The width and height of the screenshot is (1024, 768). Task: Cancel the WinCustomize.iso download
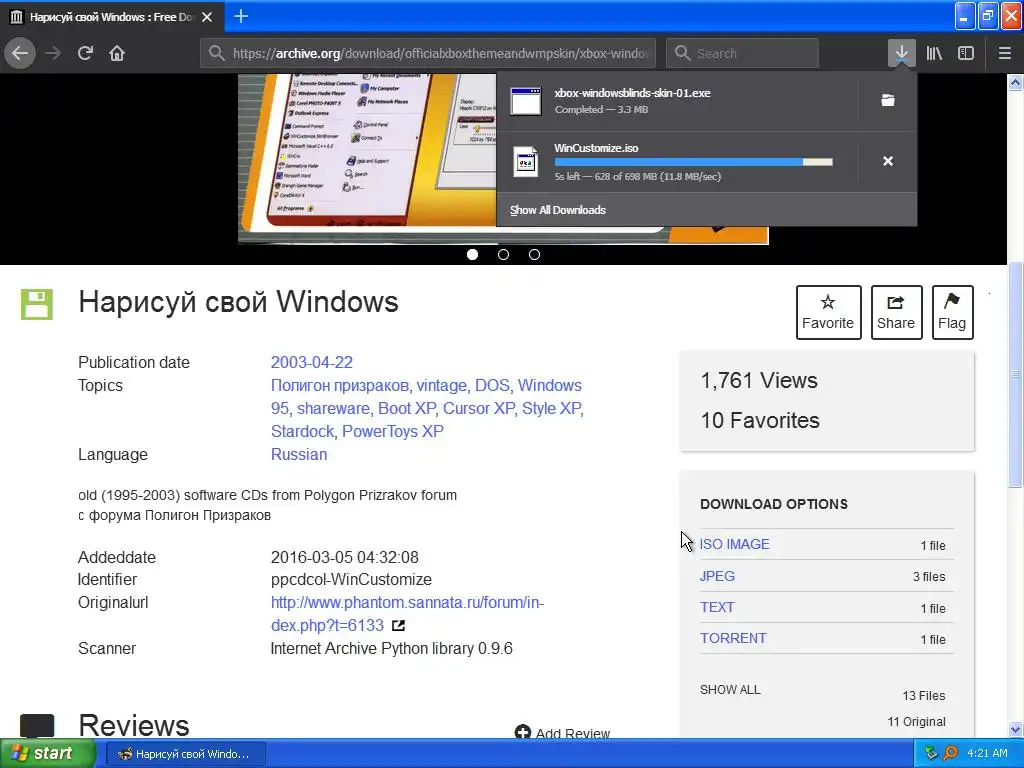888,161
